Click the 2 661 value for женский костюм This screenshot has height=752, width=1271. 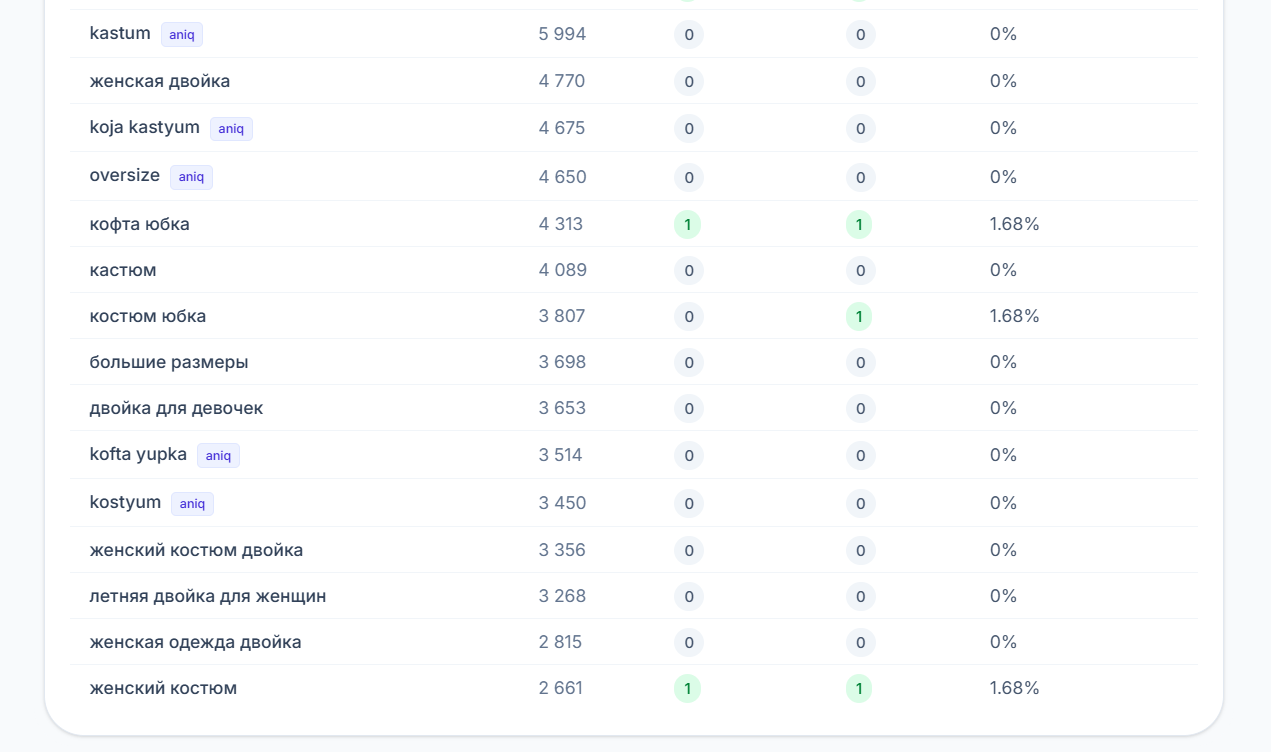coord(561,688)
